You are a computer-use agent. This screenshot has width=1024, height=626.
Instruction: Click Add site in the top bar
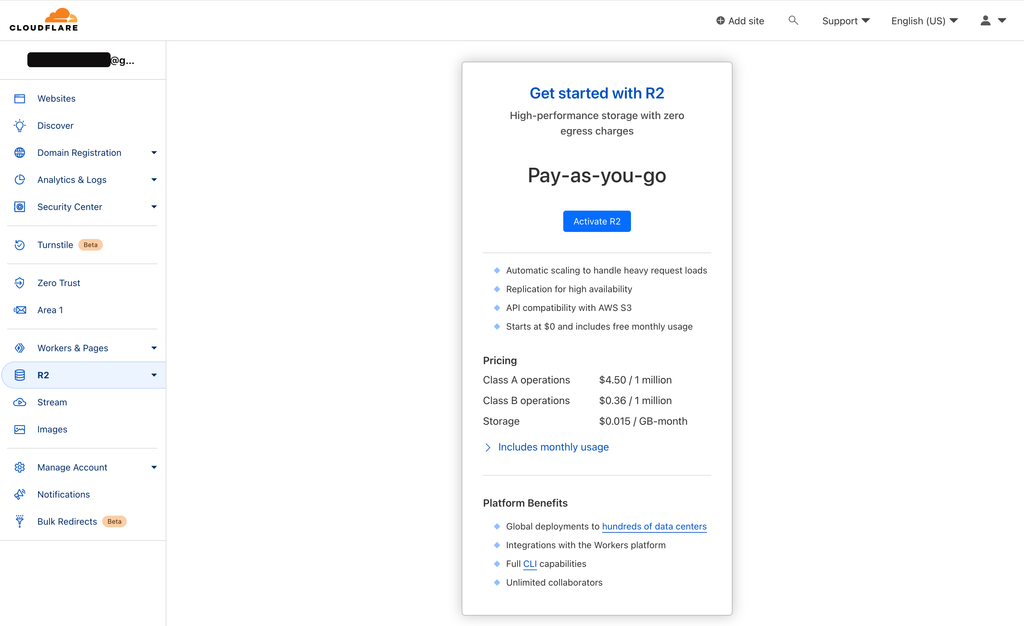[x=740, y=19]
